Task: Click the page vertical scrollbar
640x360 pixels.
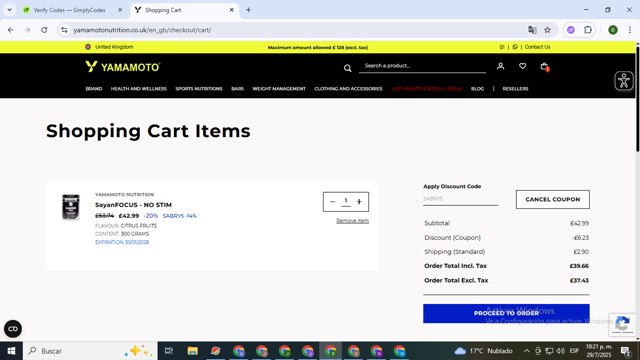Action: [x=637, y=98]
